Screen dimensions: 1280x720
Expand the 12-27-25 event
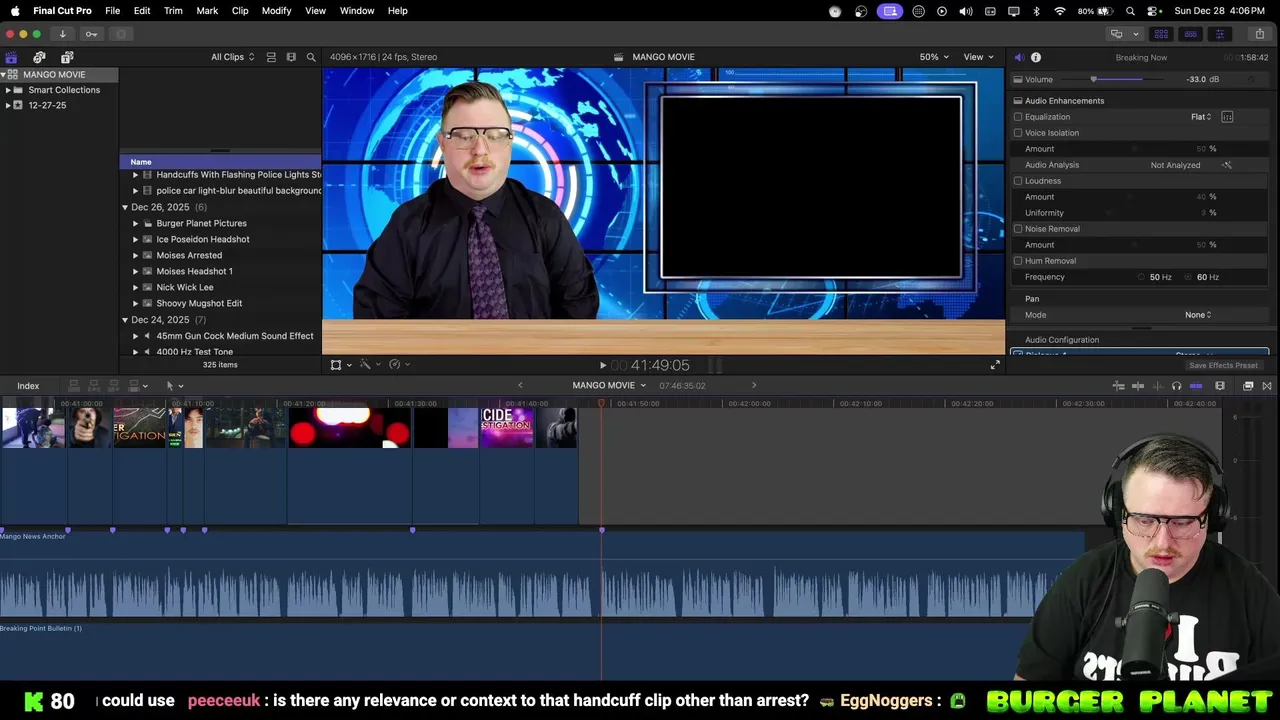pos(8,105)
